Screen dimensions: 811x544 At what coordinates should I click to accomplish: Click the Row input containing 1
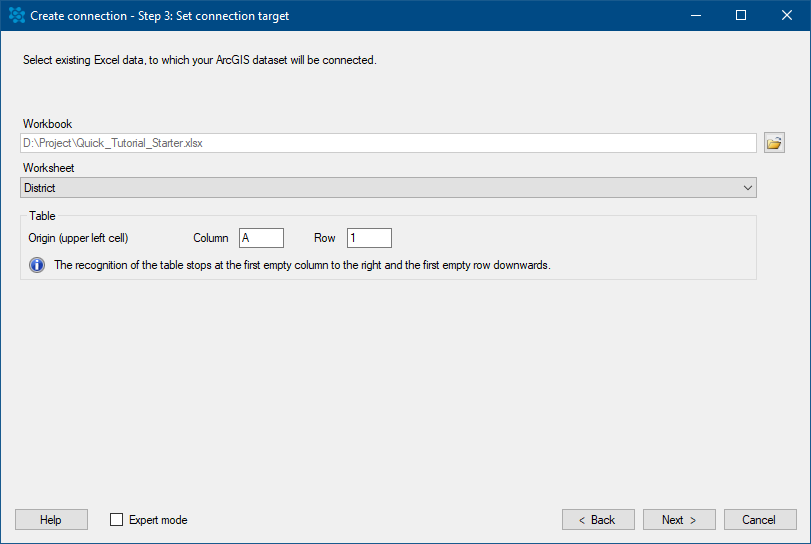tap(369, 238)
